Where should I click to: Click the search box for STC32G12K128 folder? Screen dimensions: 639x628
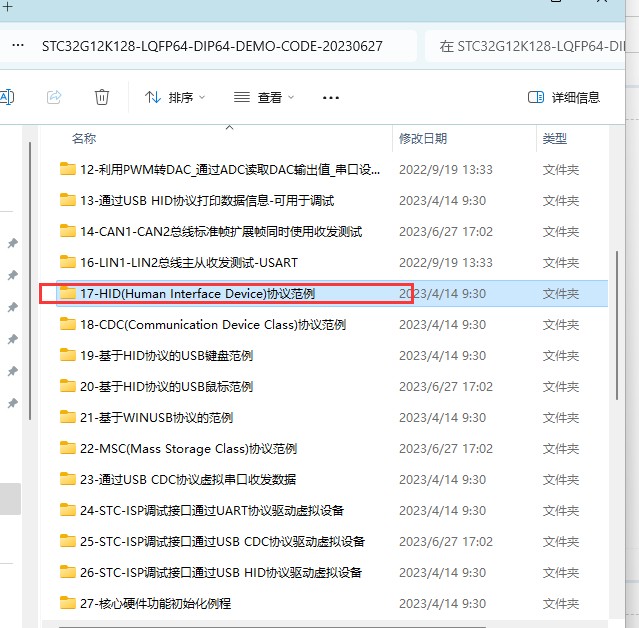(x=525, y=46)
